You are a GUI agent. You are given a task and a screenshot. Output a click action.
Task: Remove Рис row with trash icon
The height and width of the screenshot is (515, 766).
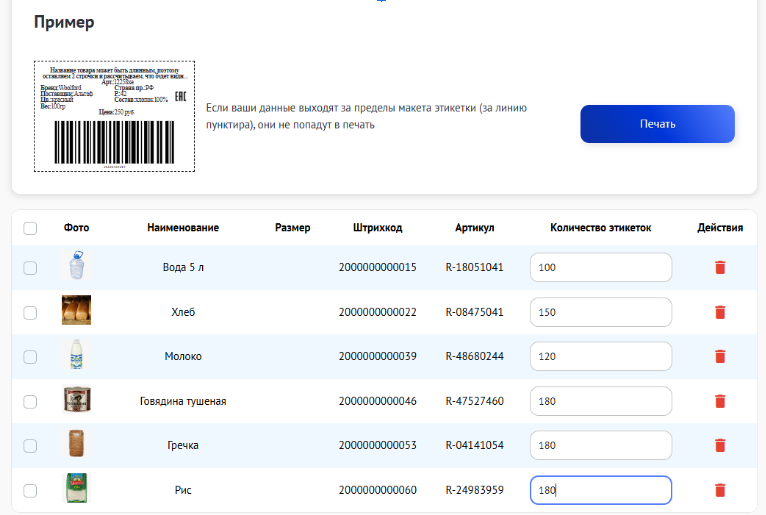tap(719, 490)
